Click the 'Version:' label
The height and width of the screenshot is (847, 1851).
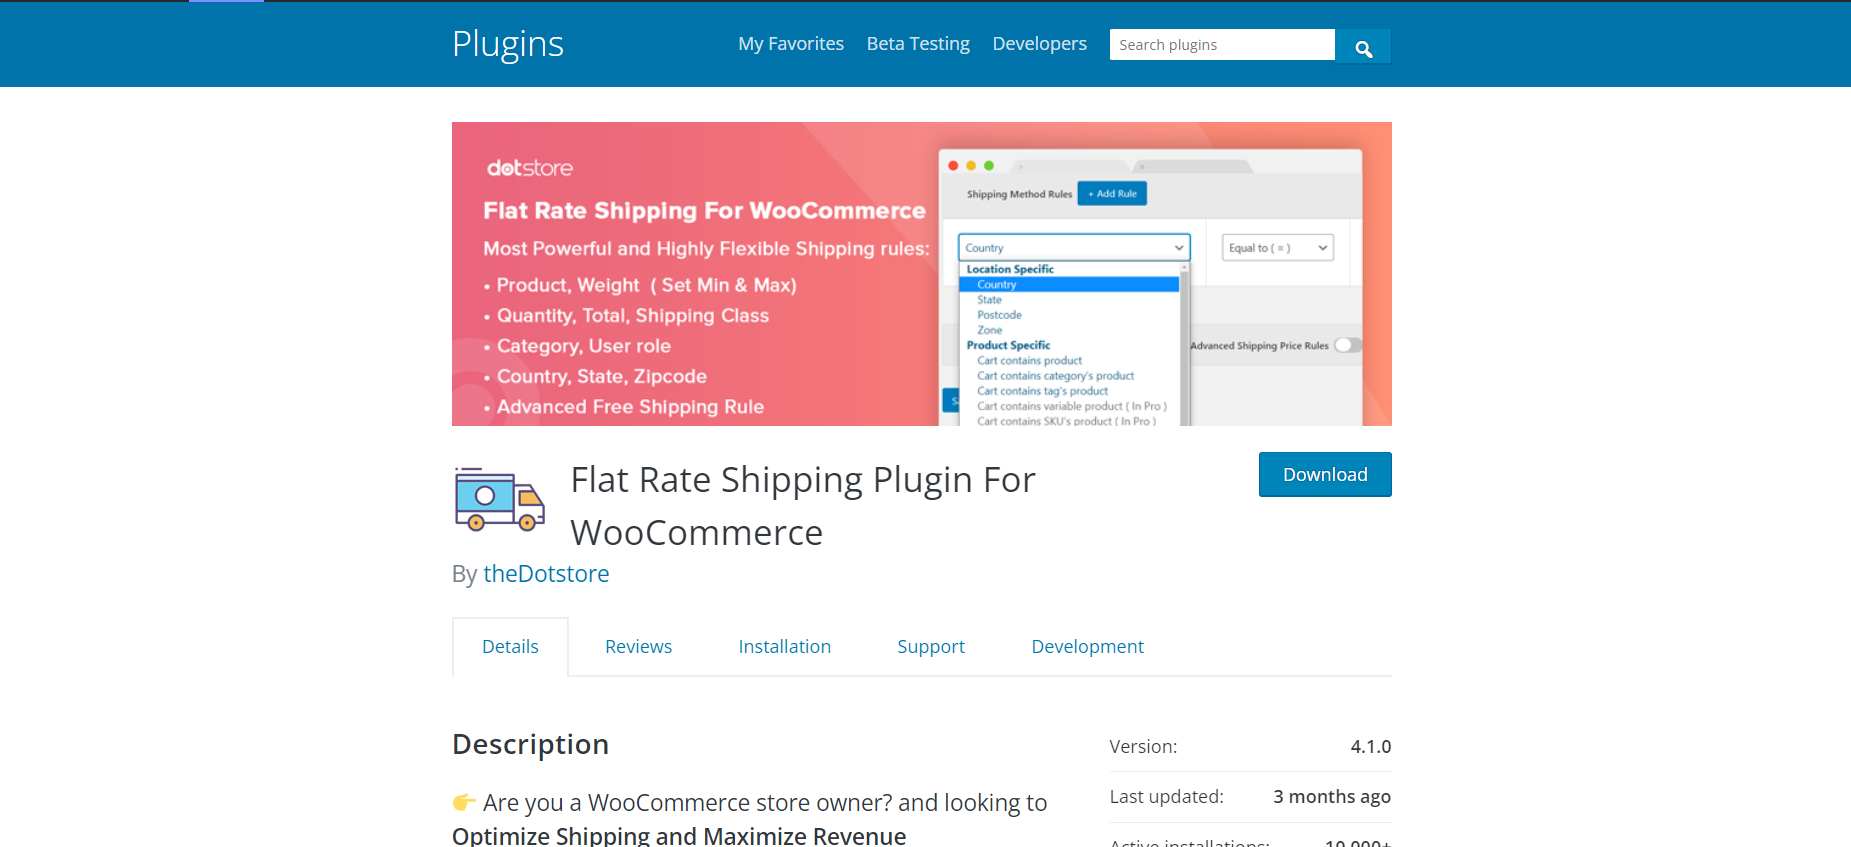coord(1143,747)
